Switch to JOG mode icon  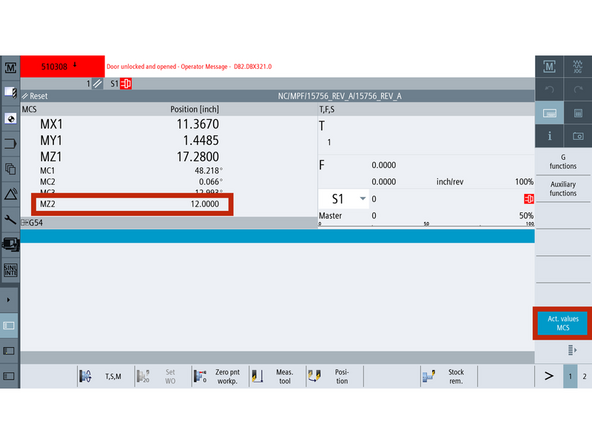578,67
